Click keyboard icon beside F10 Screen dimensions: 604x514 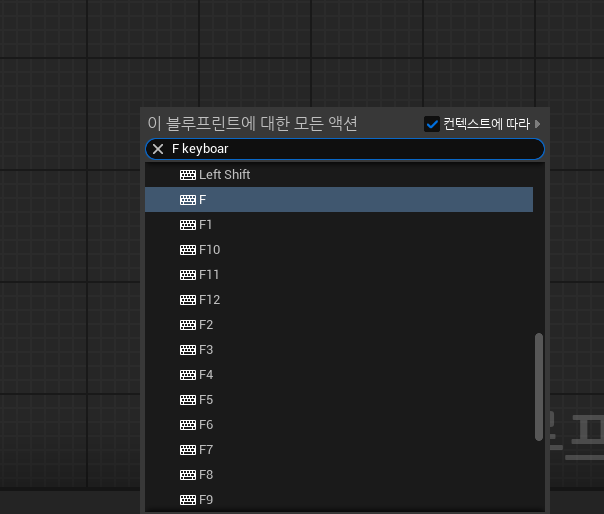click(x=188, y=250)
